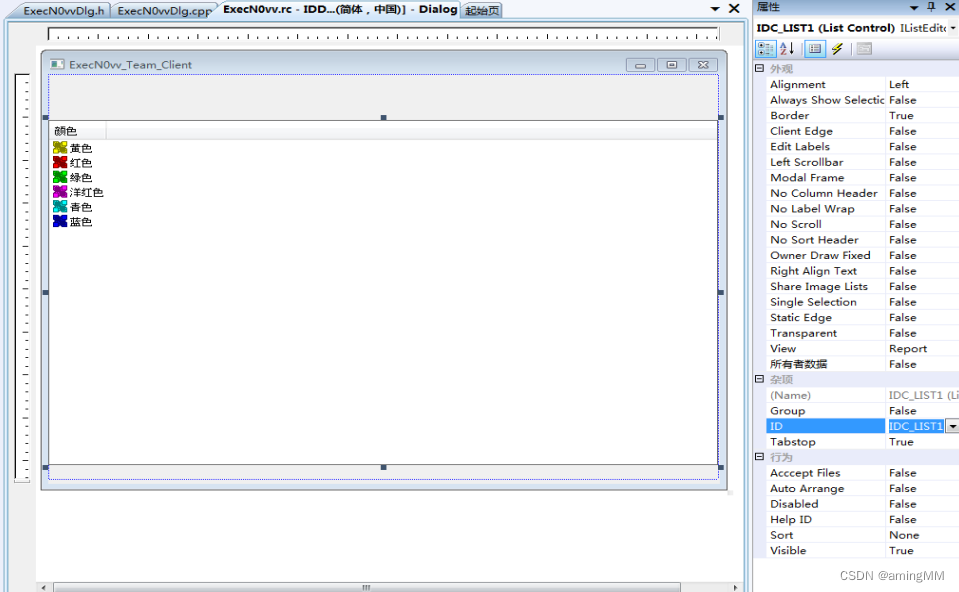Show the Properties list icon

click(815, 49)
